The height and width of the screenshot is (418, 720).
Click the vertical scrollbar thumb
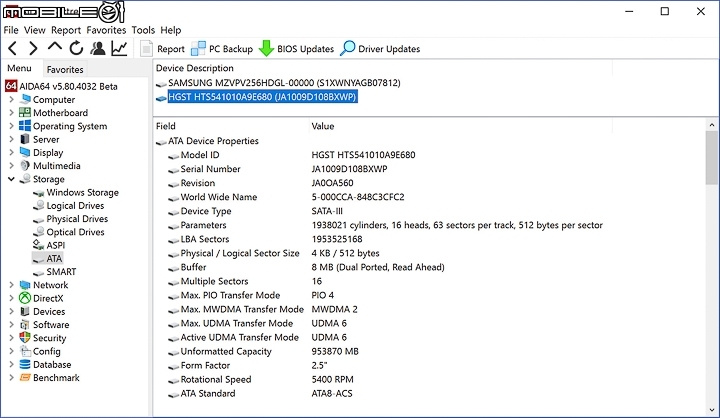click(x=712, y=157)
